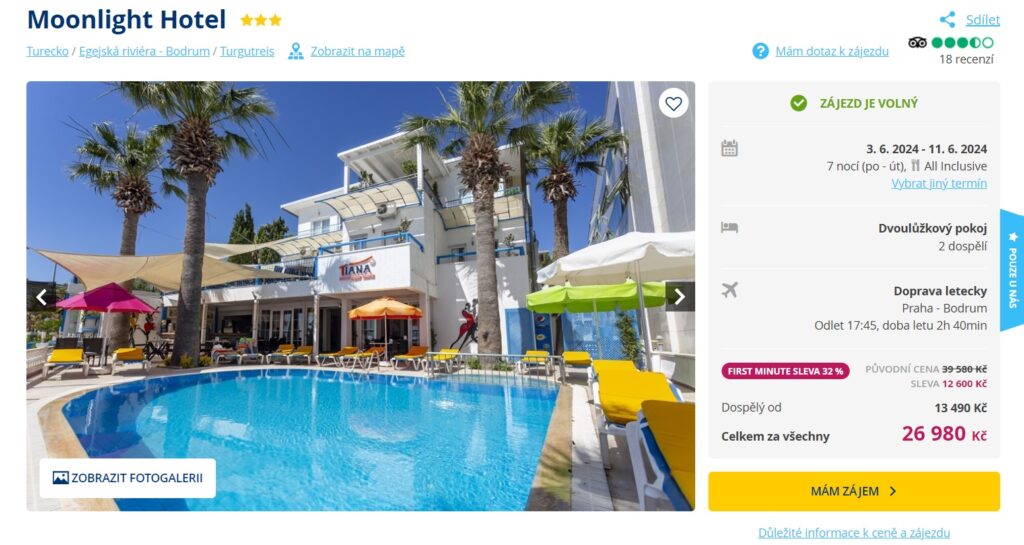
Task: Click the question mark help icon
Action: [x=760, y=51]
